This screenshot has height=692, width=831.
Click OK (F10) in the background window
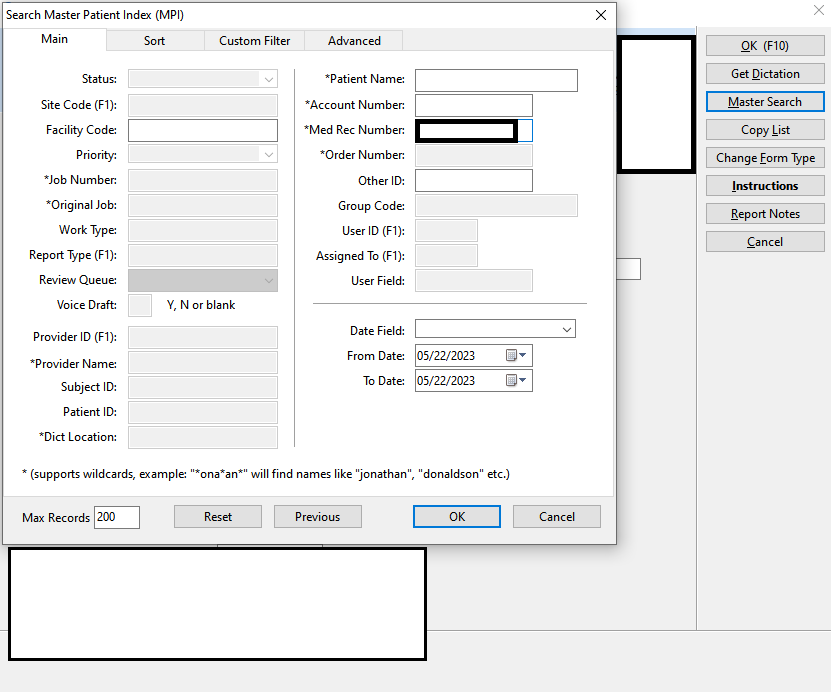pos(765,46)
